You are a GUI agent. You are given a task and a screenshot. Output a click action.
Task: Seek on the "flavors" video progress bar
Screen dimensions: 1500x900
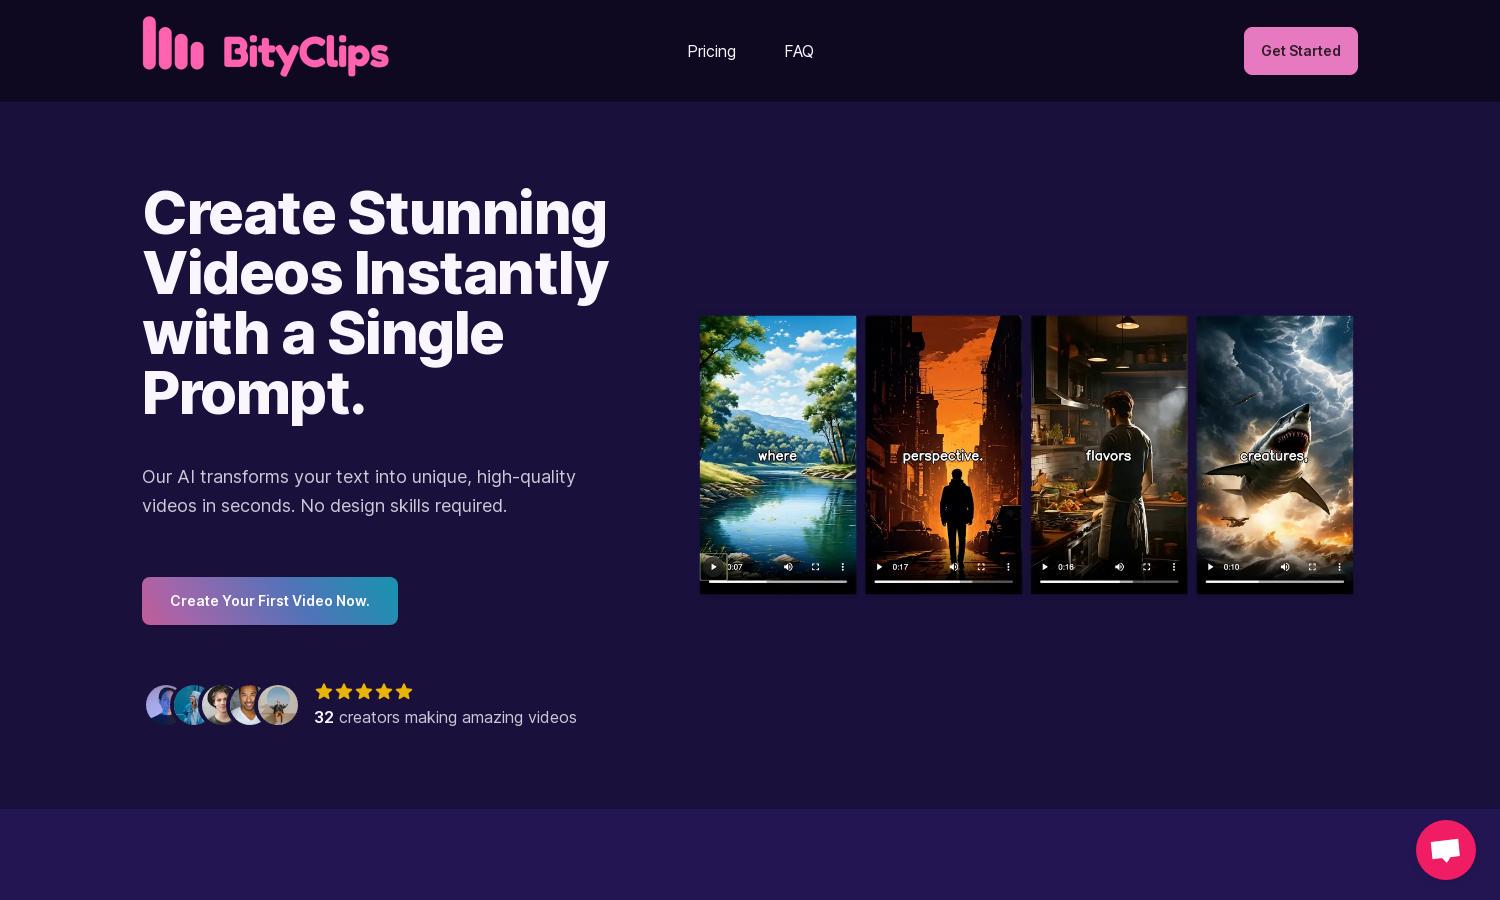(x=1109, y=581)
